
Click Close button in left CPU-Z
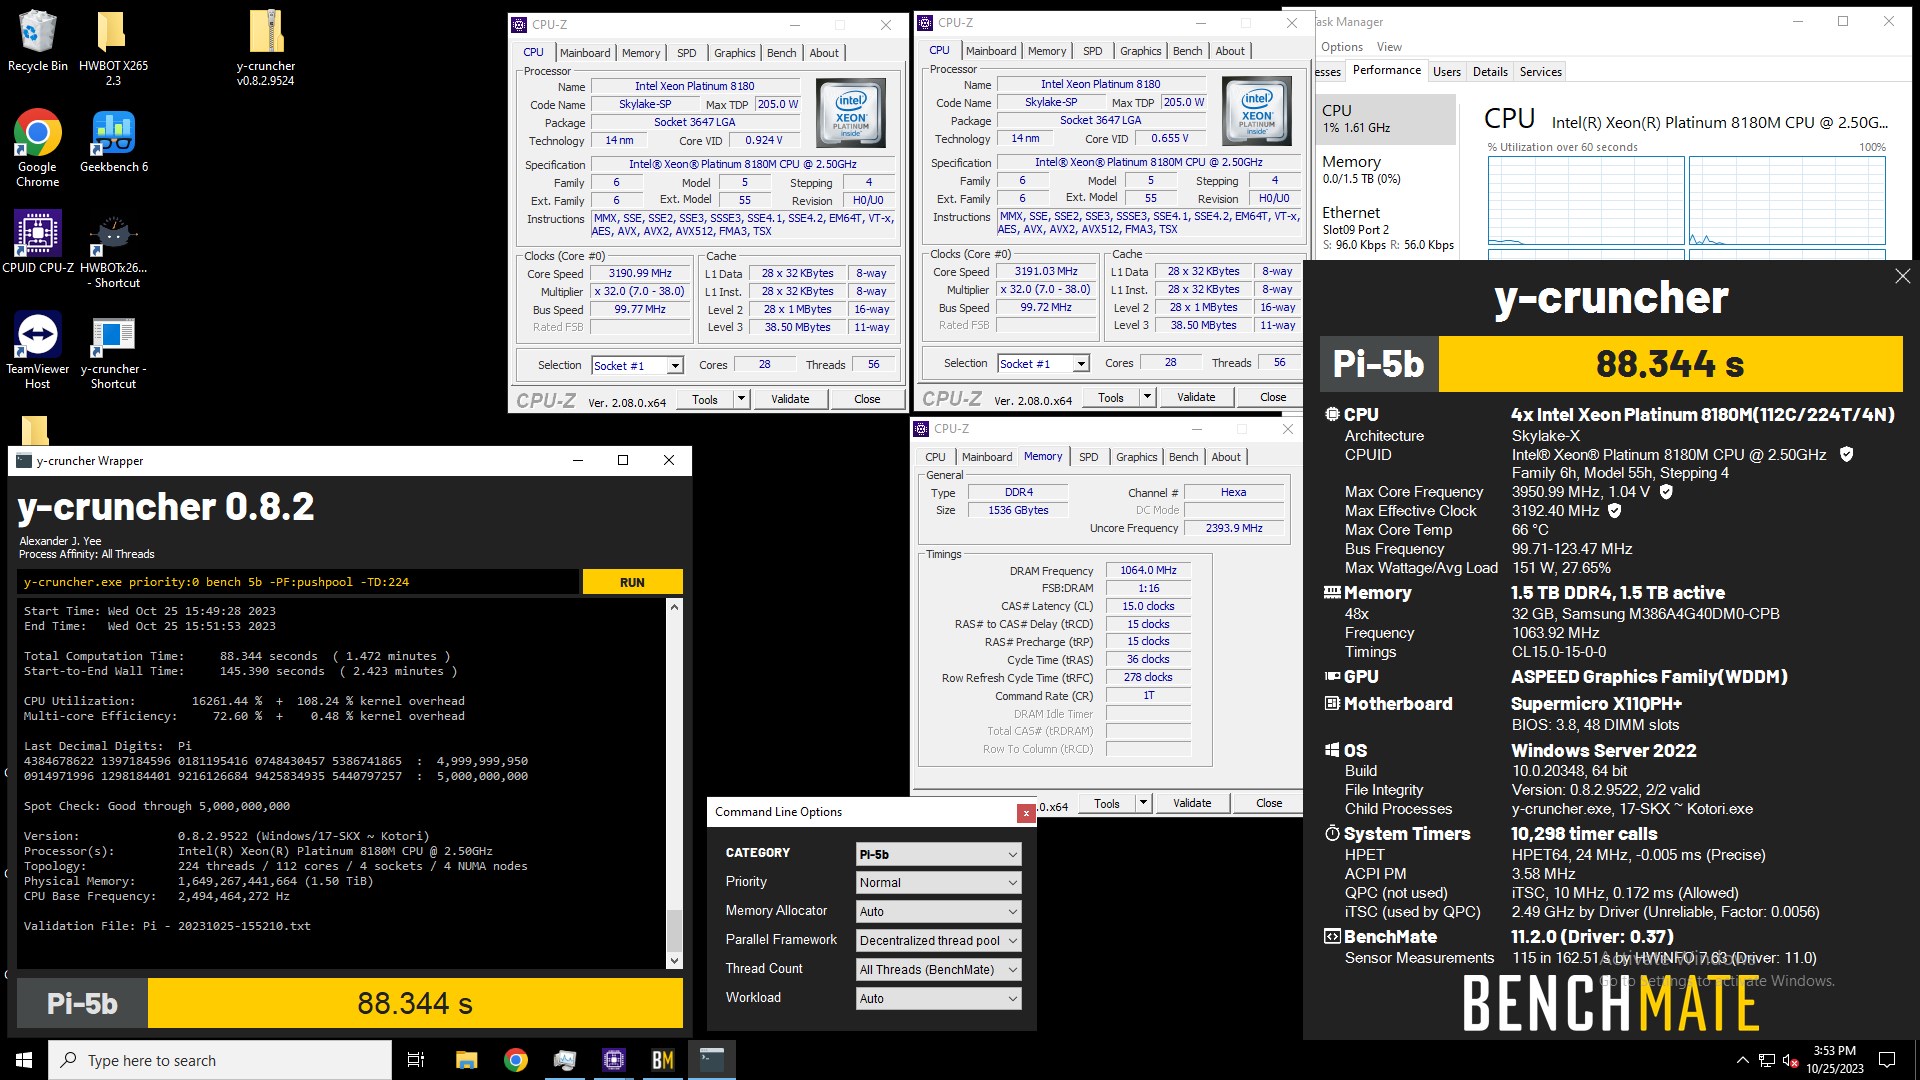point(867,399)
